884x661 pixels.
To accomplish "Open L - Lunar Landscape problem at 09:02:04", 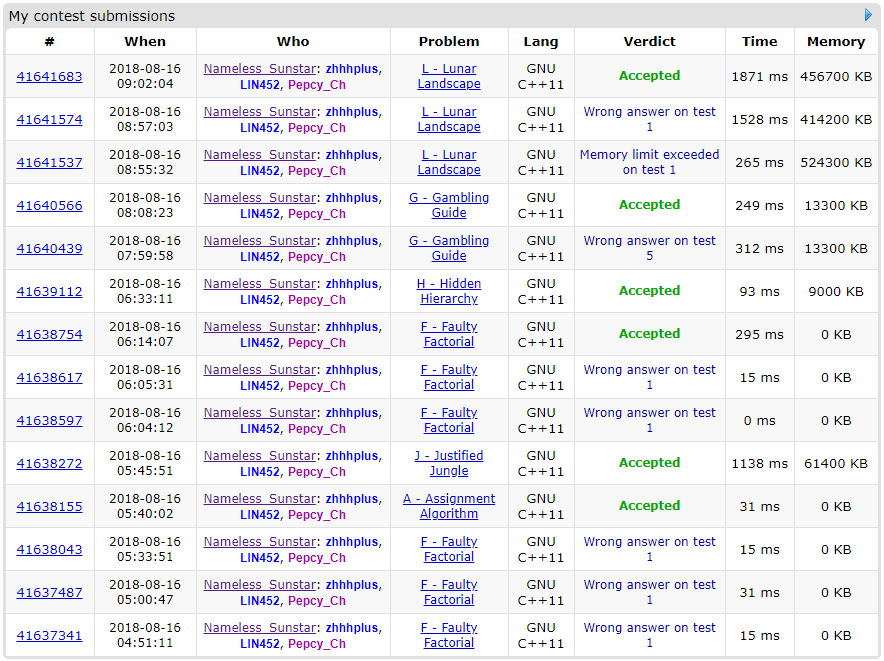I will click(x=449, y=77).
